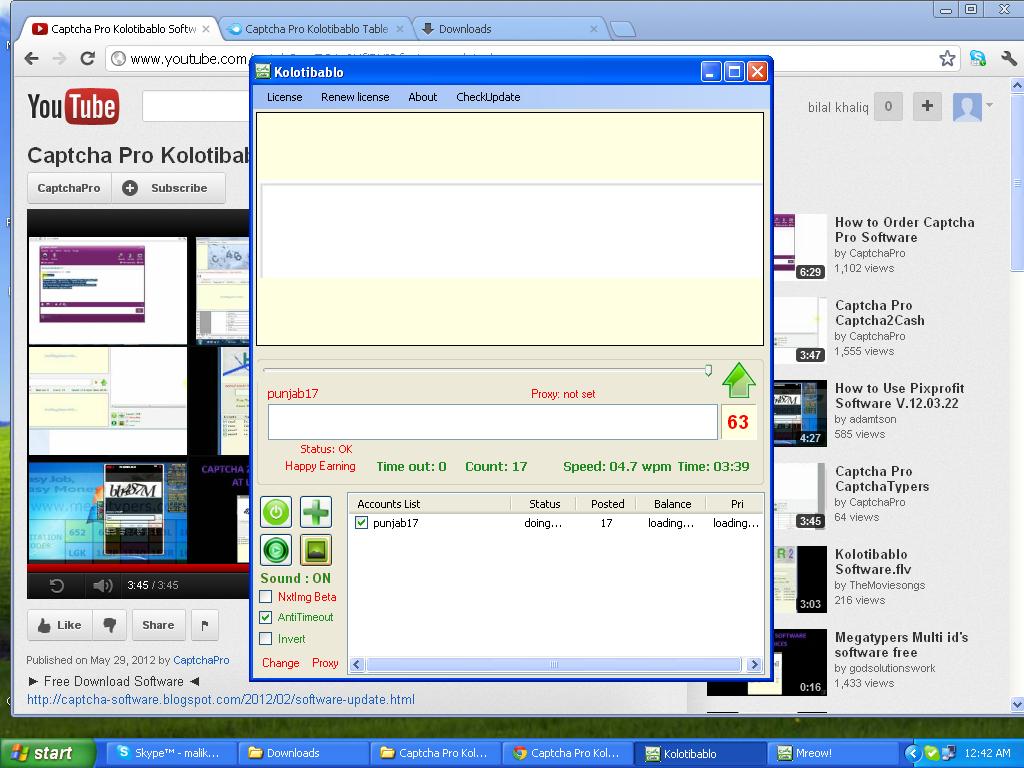Screen dimensions: 1024x768
Task: Click the green plus add-account button
Action: 316,512
